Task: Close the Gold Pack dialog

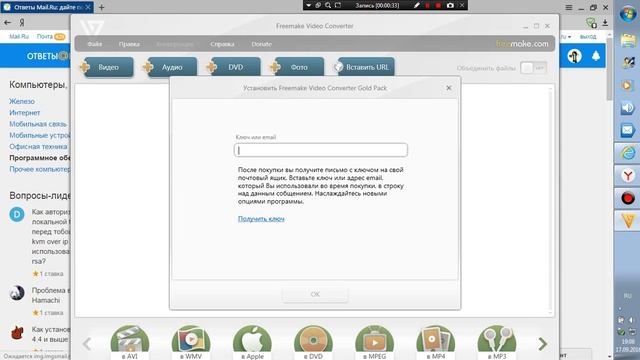Action: pos(449,88)
